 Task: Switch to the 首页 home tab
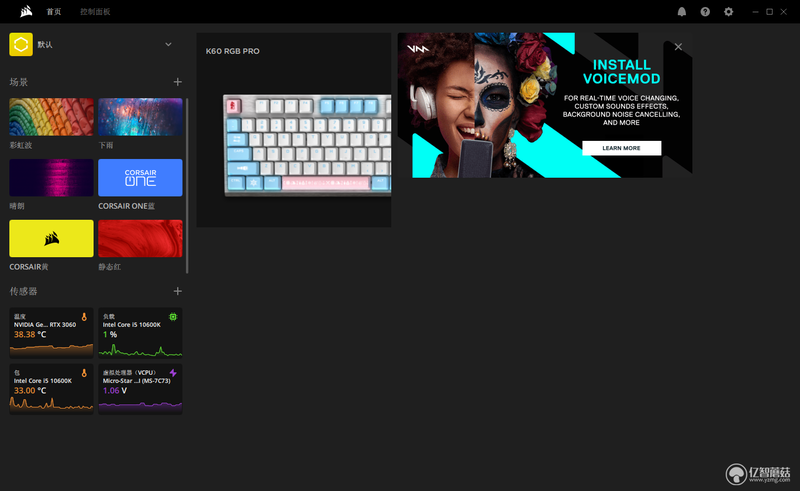point(54,12)
